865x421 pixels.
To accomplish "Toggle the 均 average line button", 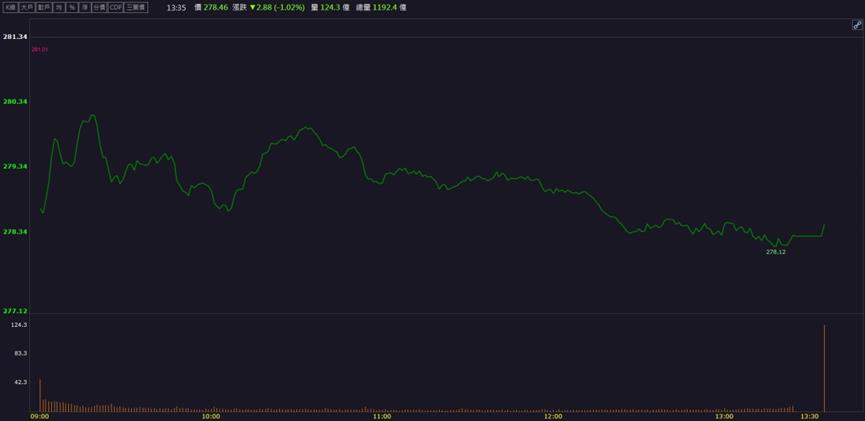I will 58,8.
